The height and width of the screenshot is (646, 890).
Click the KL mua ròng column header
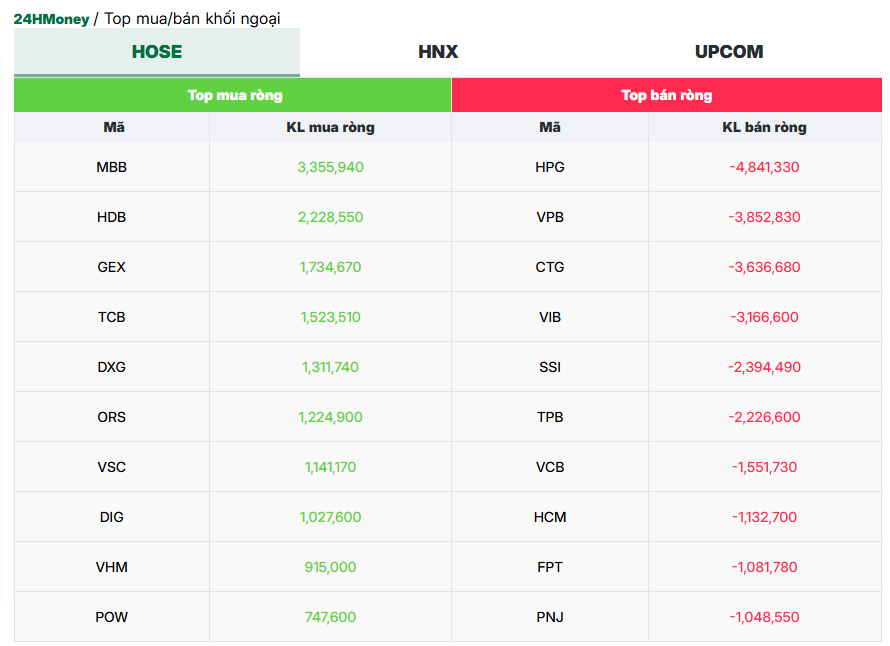pos(330,127)
